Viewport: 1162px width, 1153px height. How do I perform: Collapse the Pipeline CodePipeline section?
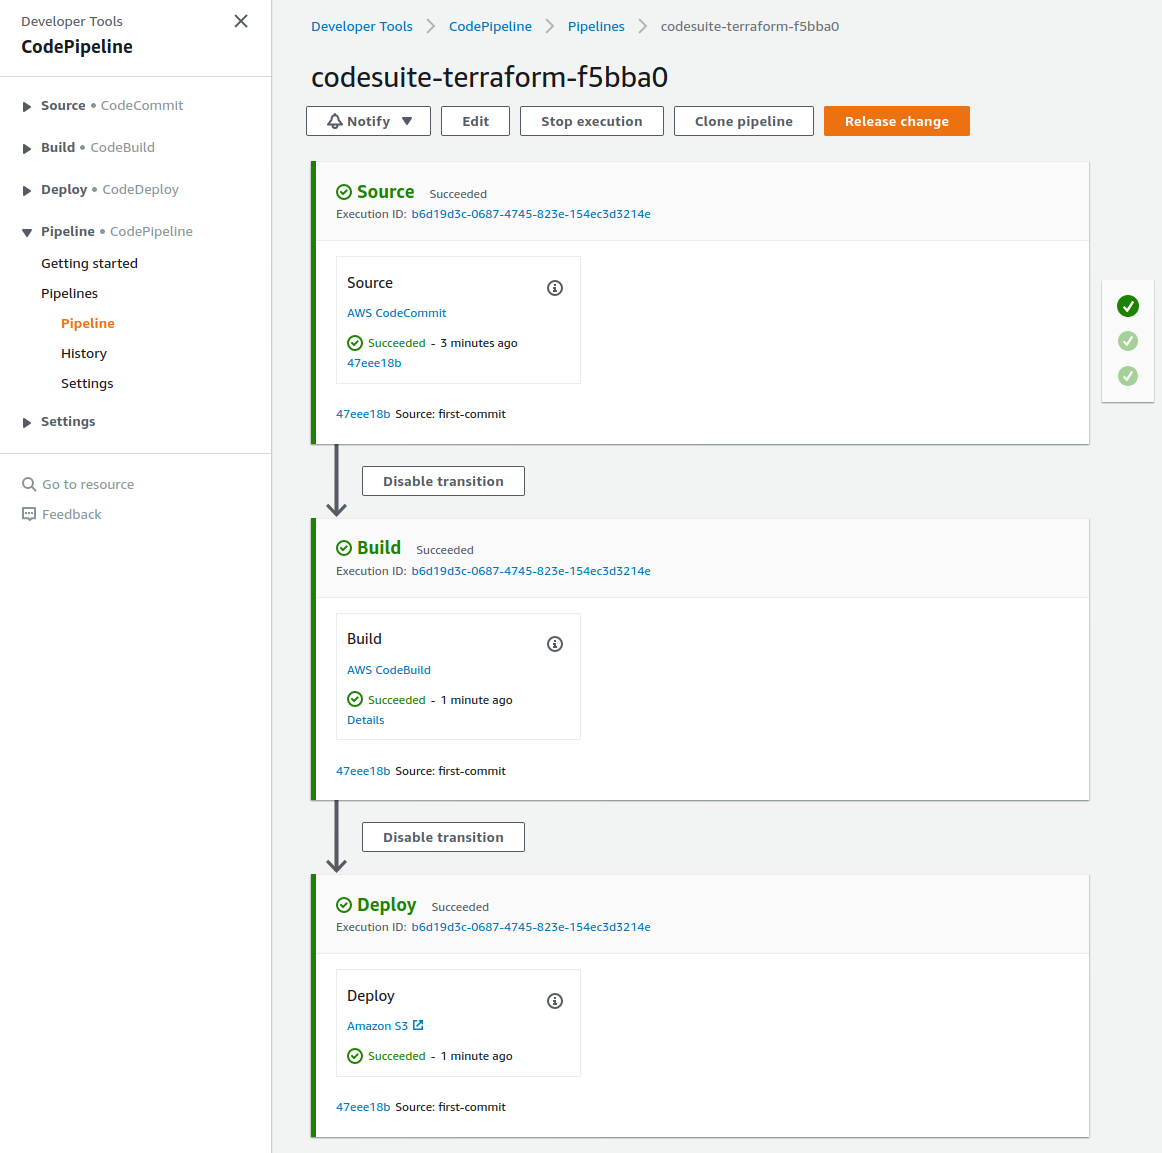point(27,232)
